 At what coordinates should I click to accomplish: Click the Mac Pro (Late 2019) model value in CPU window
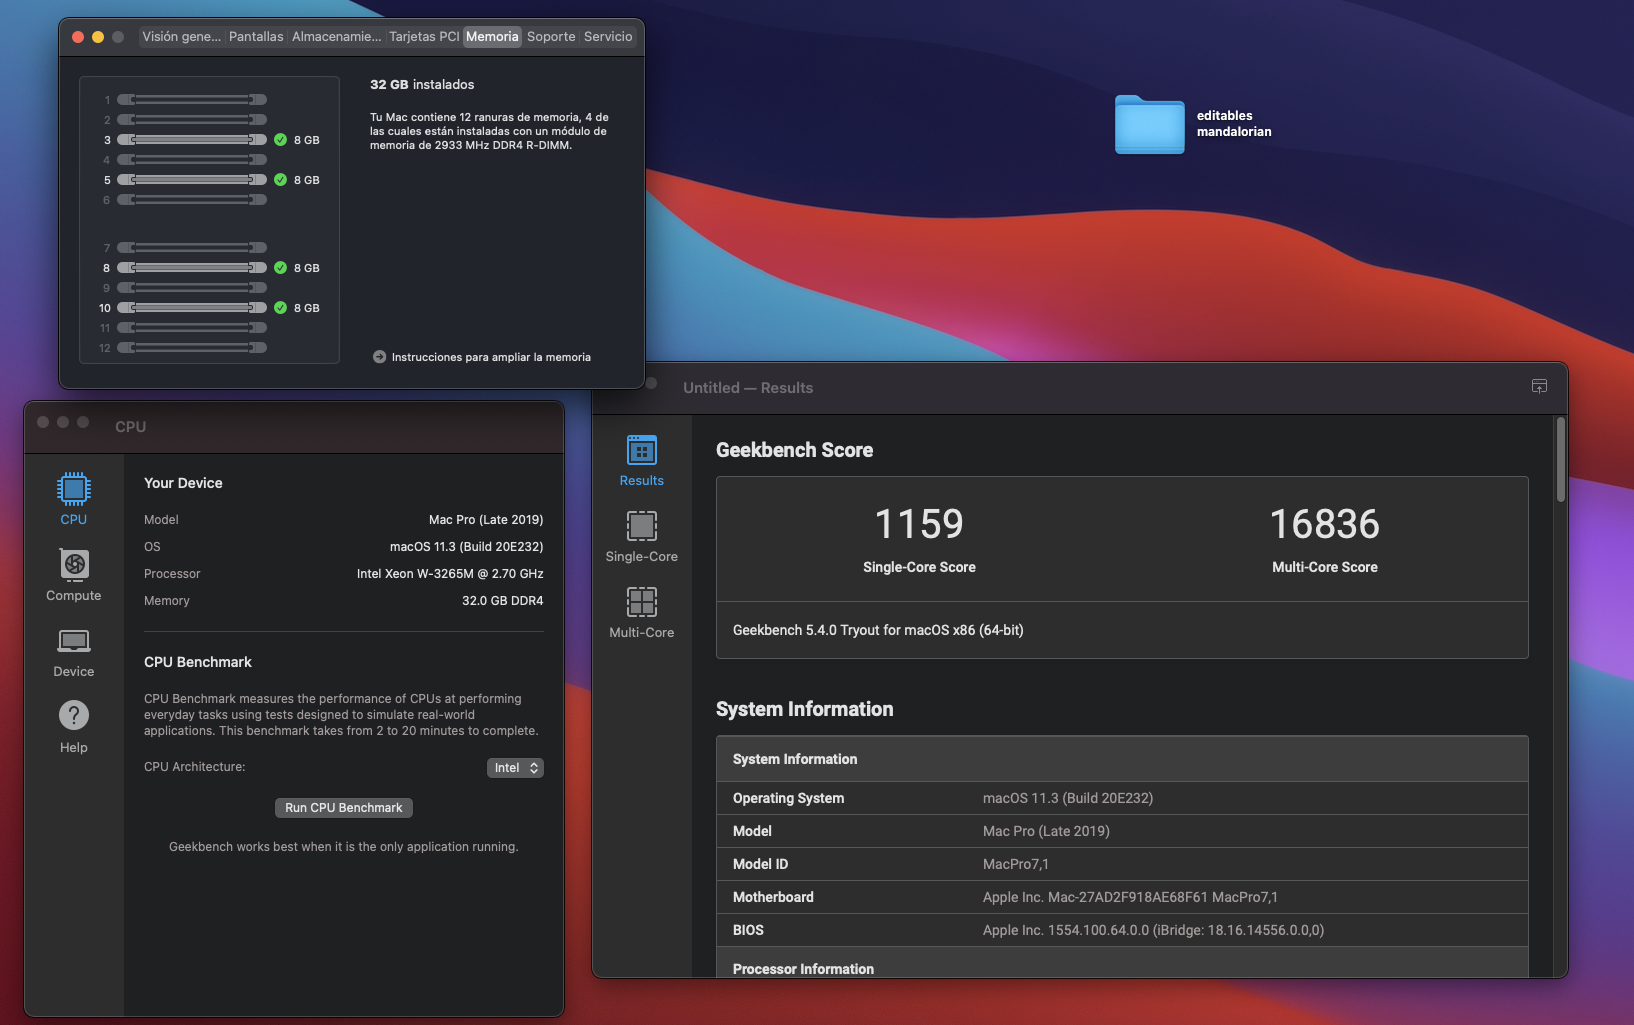pos(486,520)
